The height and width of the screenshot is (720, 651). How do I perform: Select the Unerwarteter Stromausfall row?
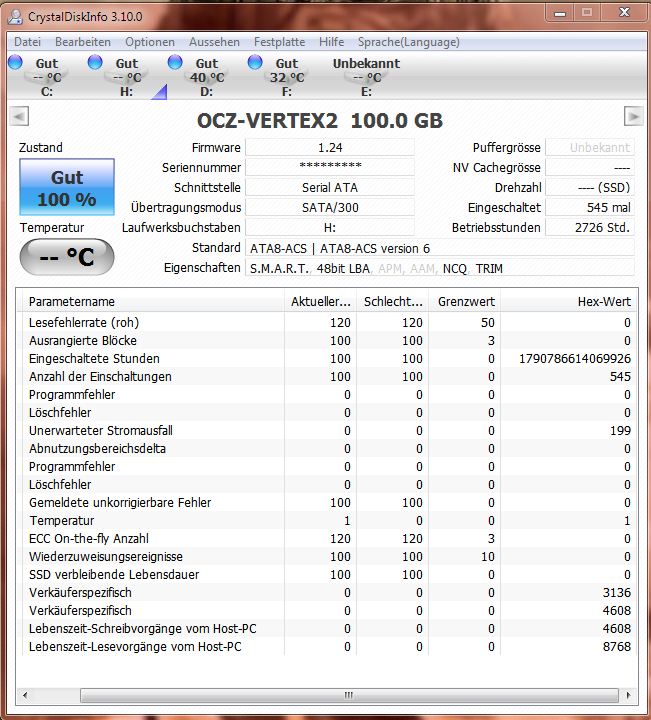pyautogui.click(x=327, y=431)
